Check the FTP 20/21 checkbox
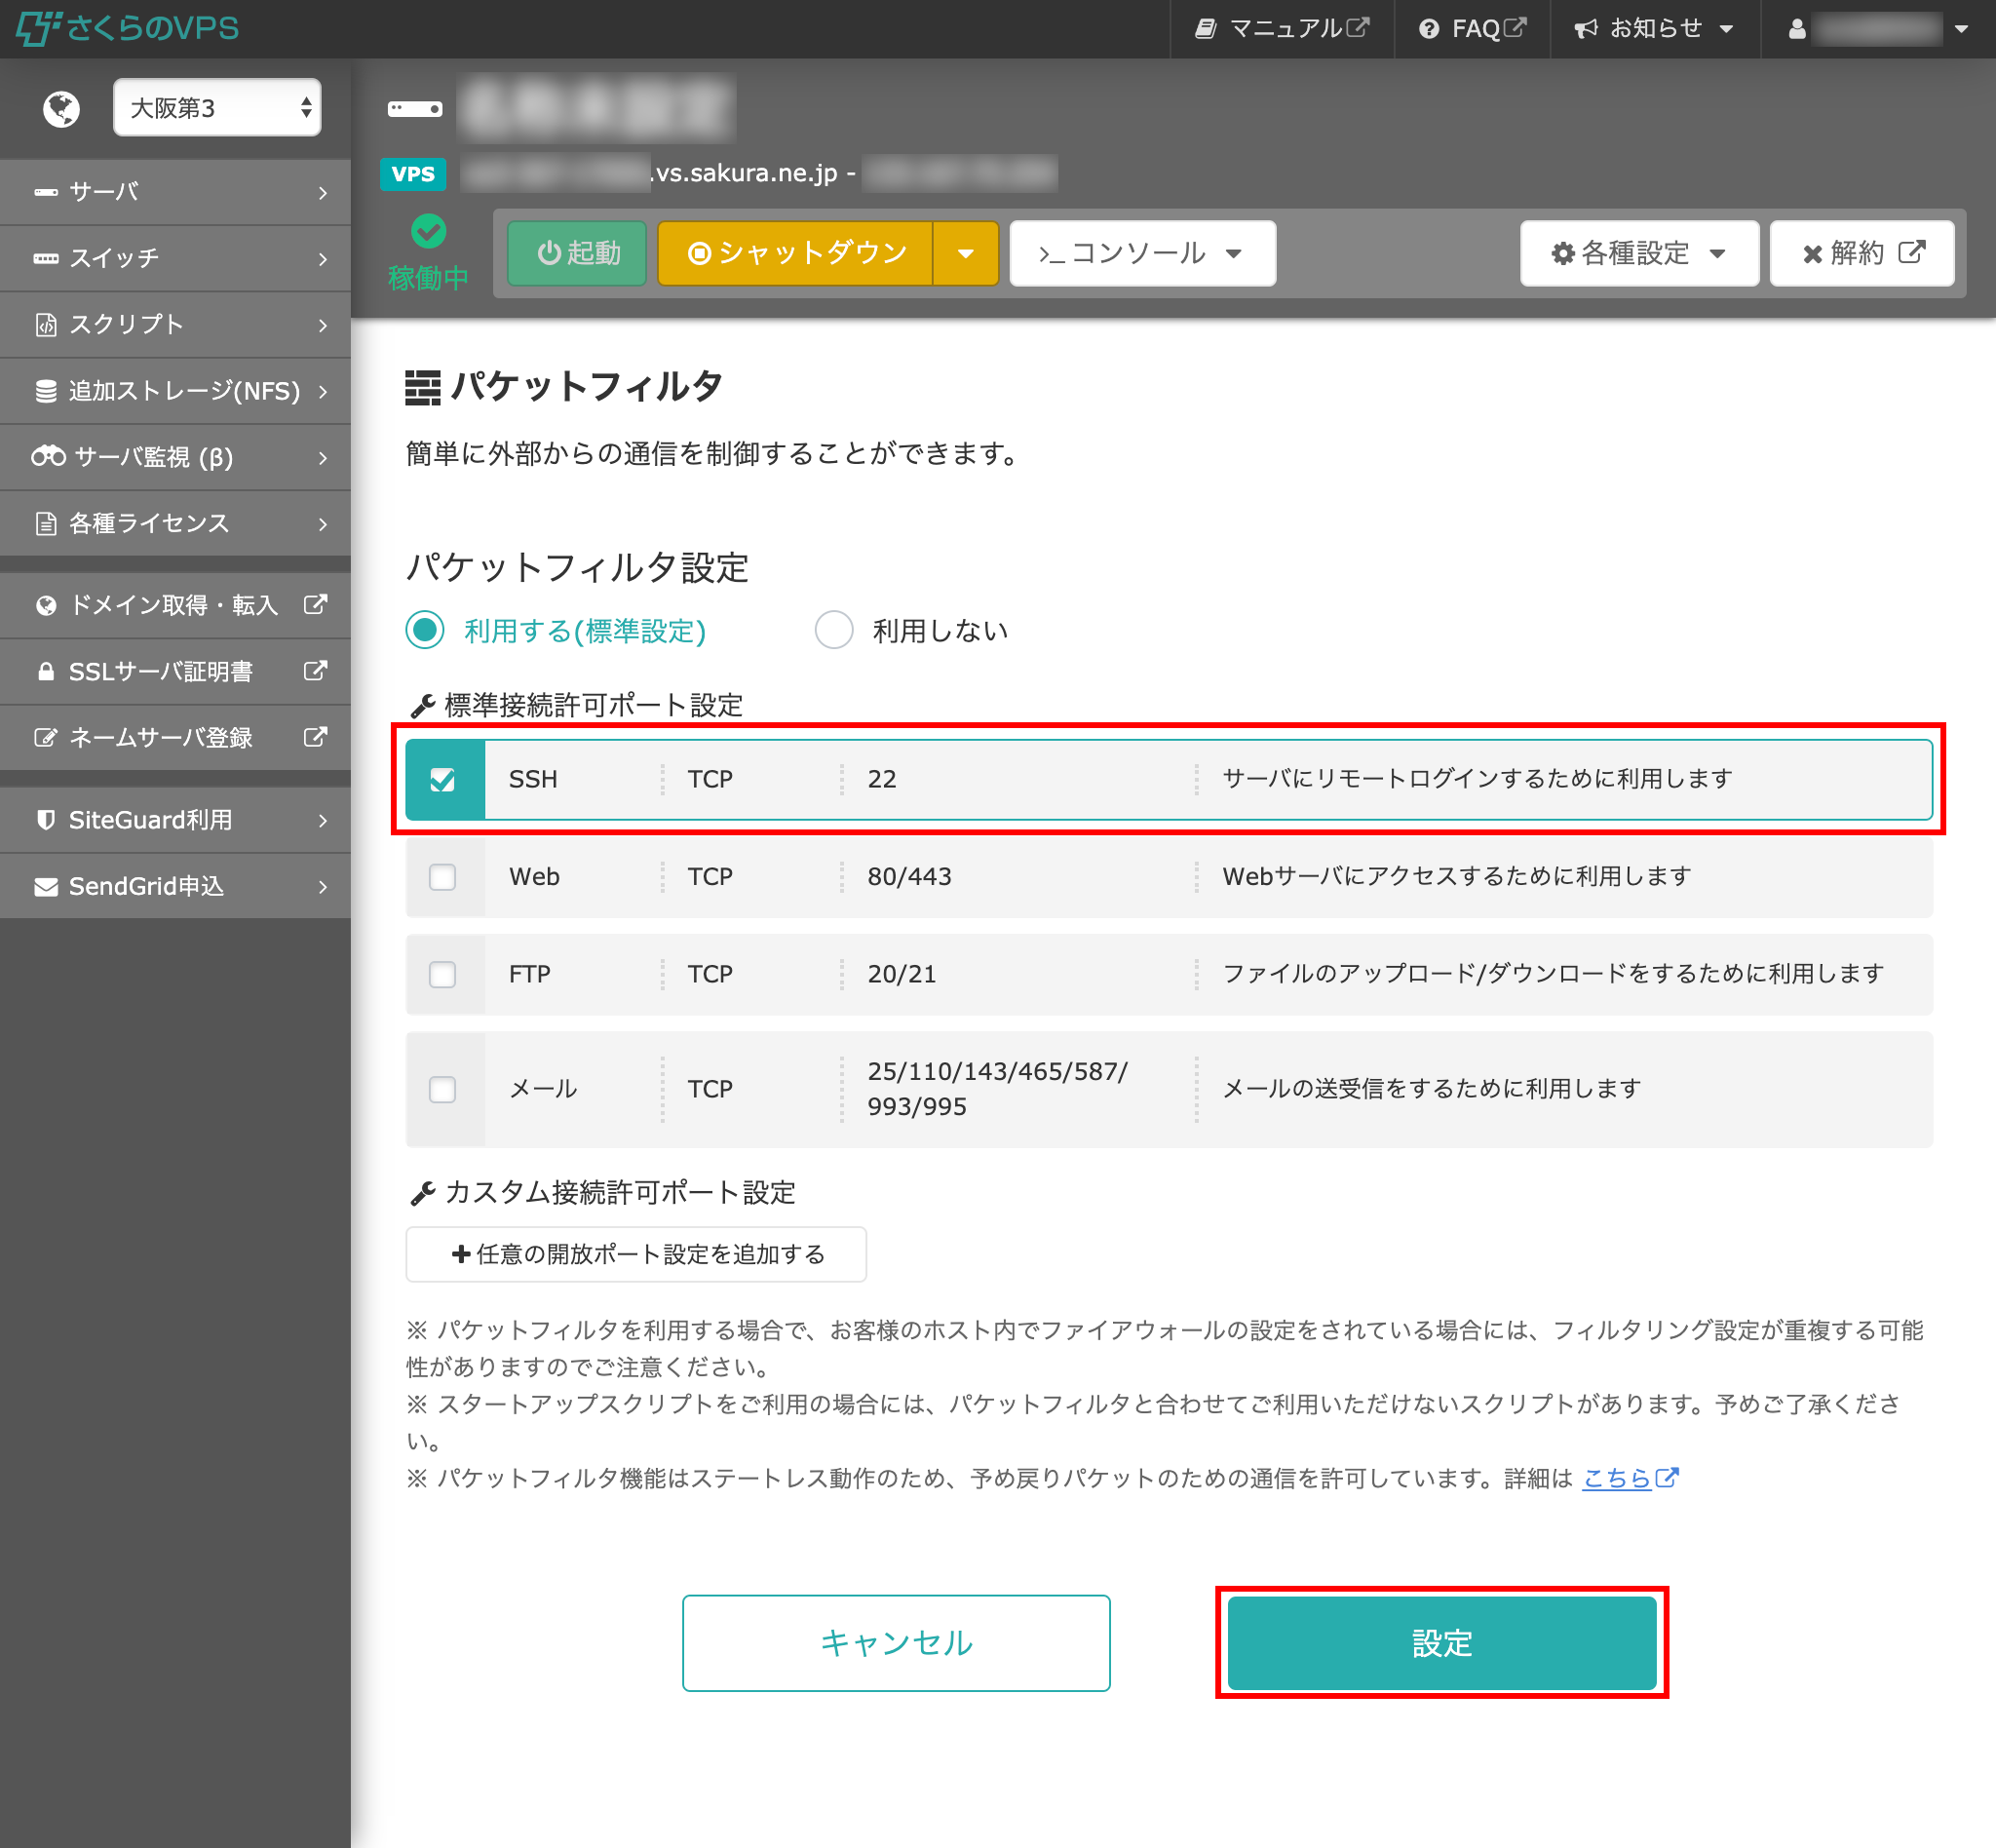 coord(443,974)
